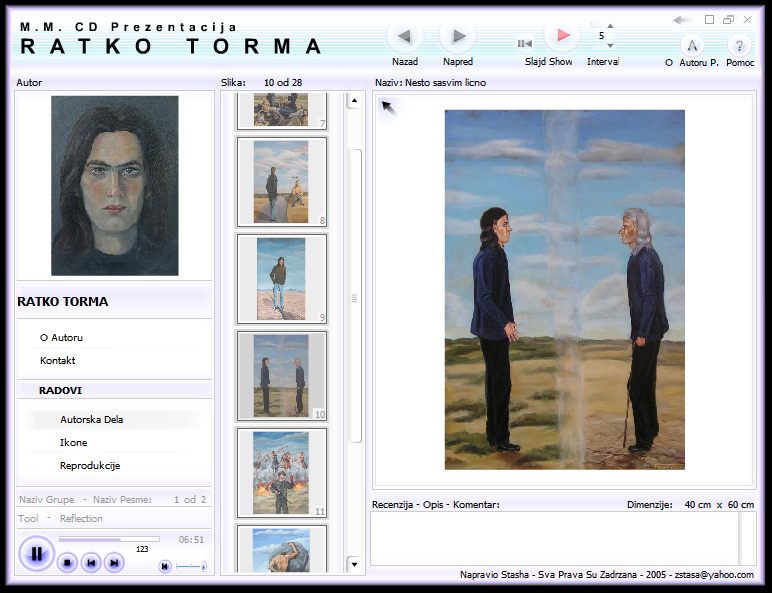Select Reprodukcije category
This screenshot has height=593, width=772.
coord(90,465)
